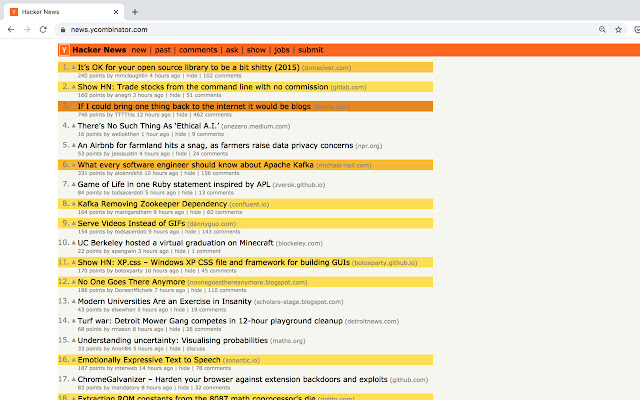Open 'Serve Videos Instead of GIFs' story
Screen dimensions: 640x400
pyautogui.click(x=131, y=223)
